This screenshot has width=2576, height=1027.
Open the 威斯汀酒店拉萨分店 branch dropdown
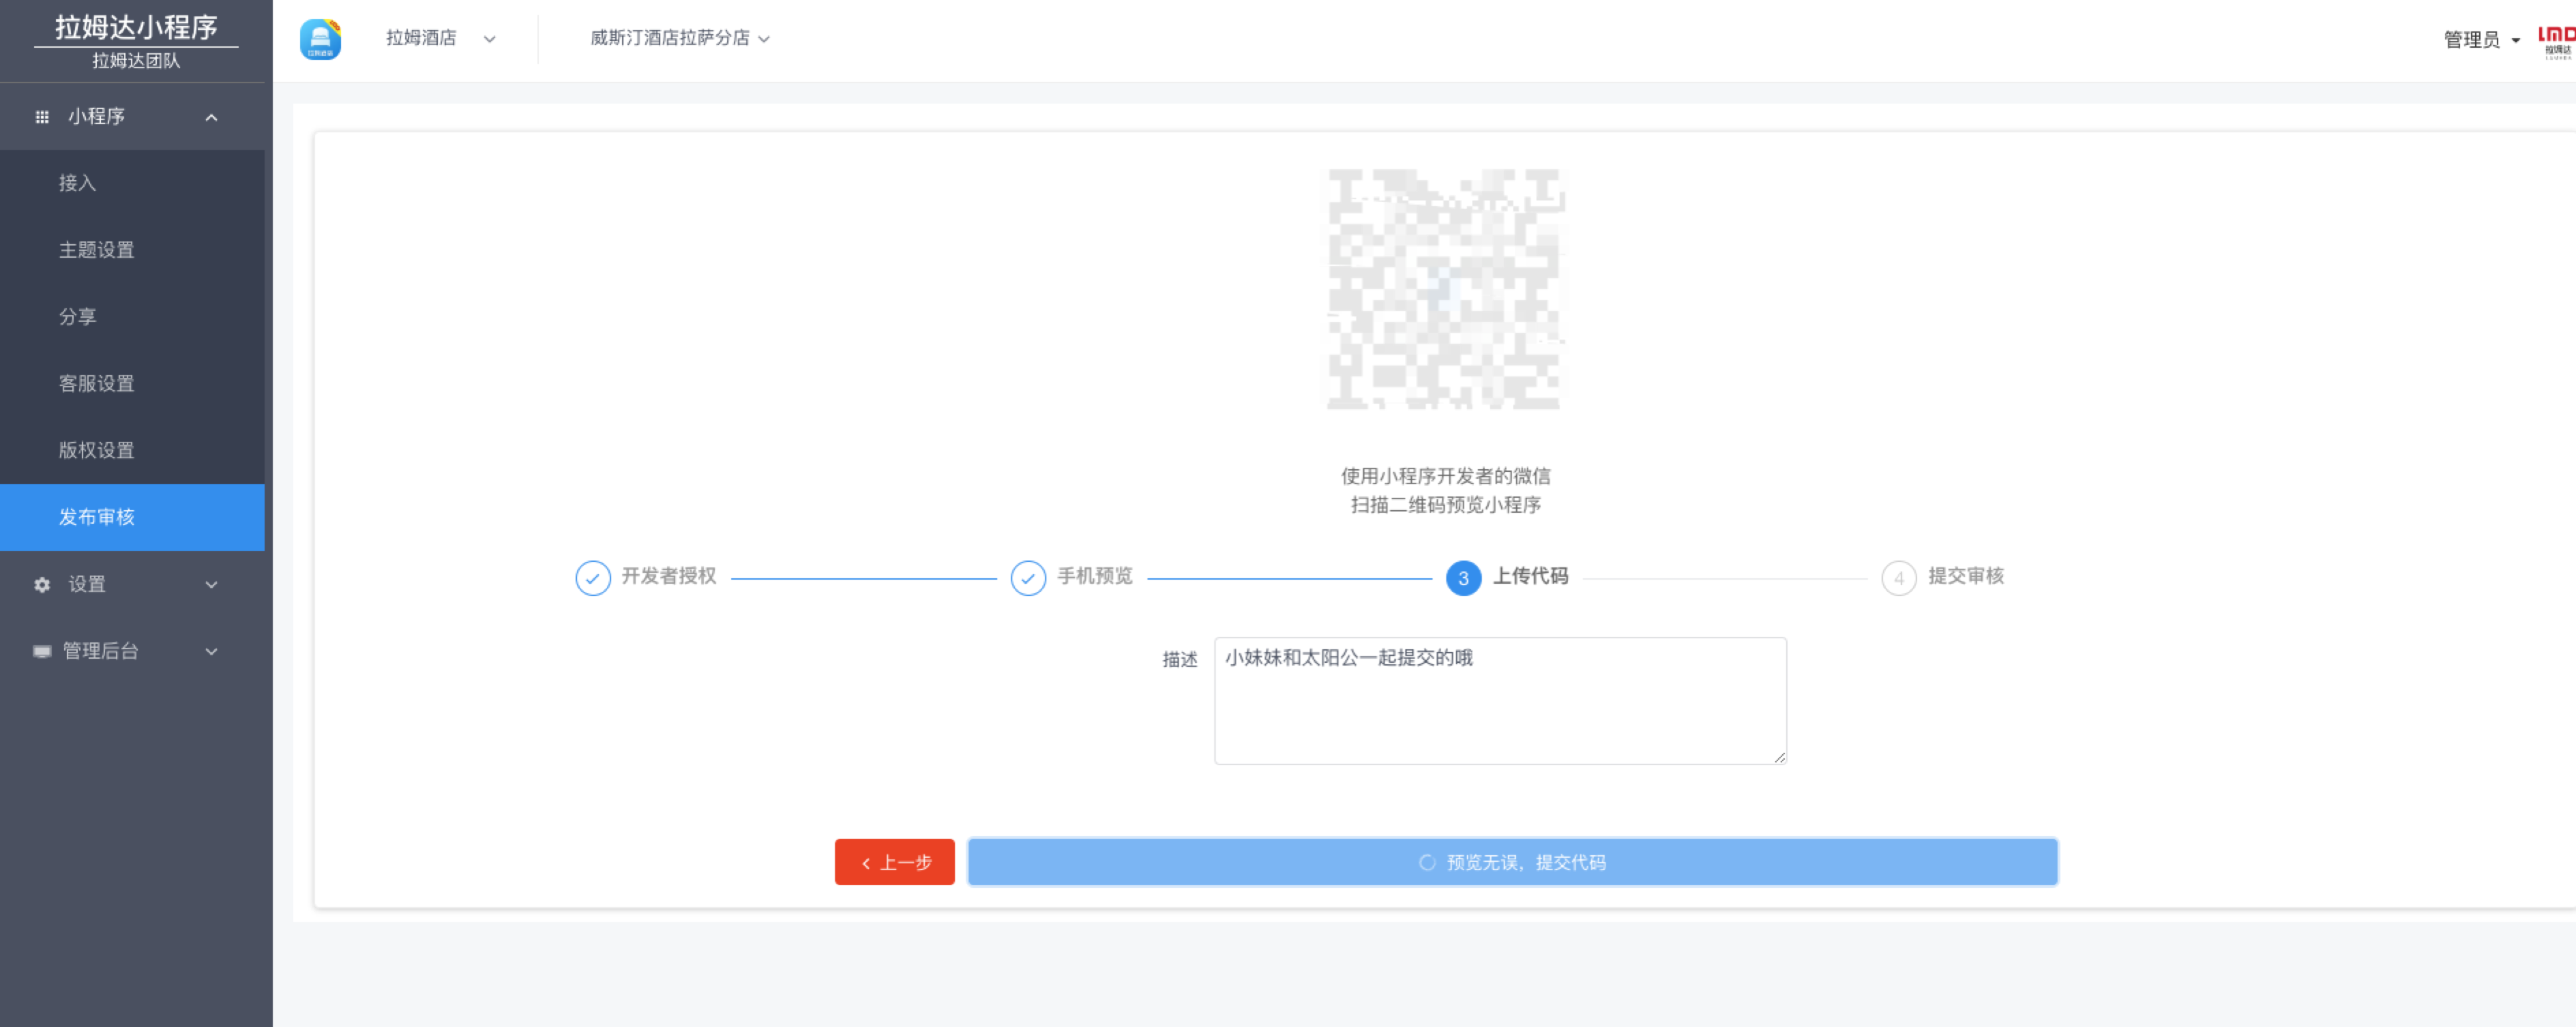point(680,39)
